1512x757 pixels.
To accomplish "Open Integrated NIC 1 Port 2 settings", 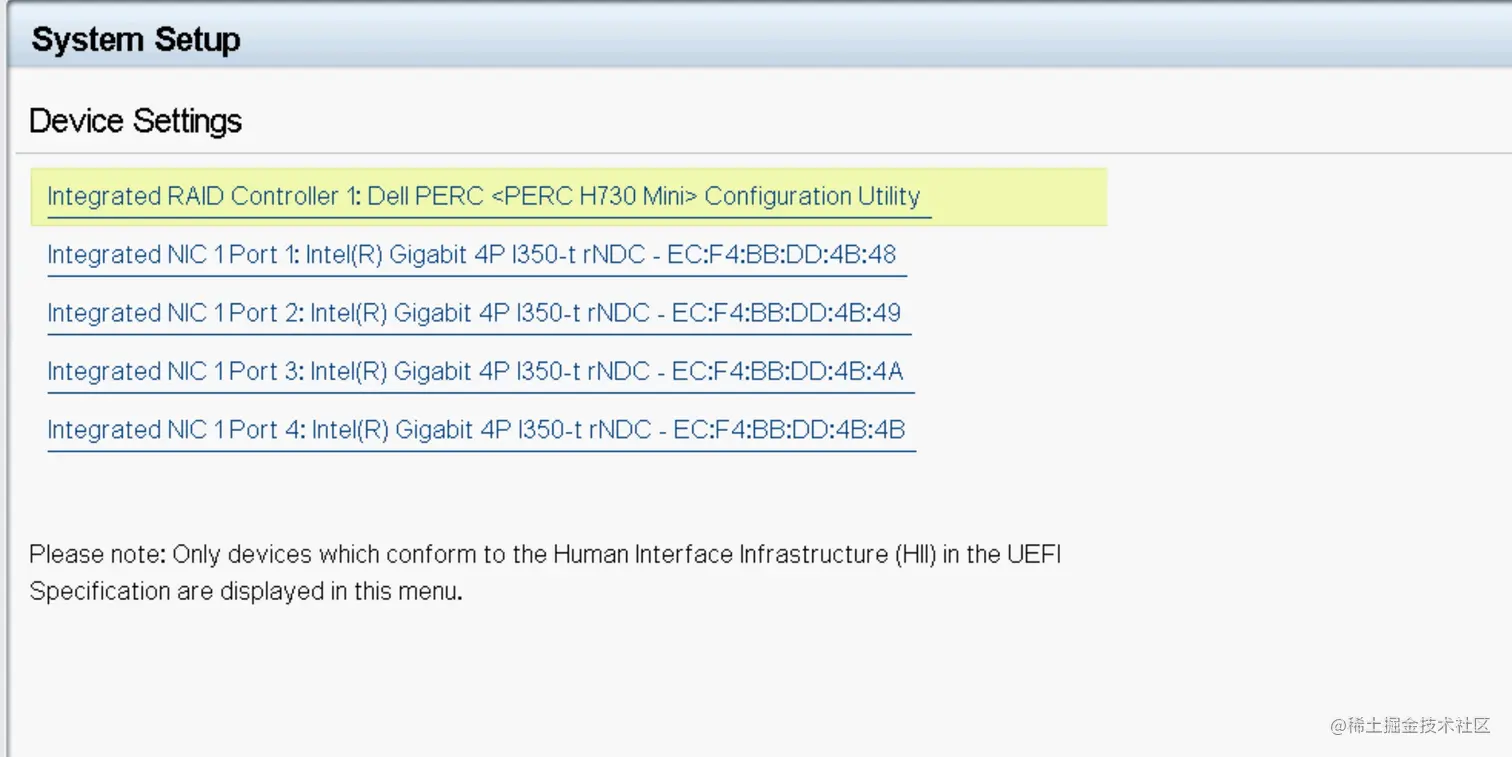I will tap(473, 313).
